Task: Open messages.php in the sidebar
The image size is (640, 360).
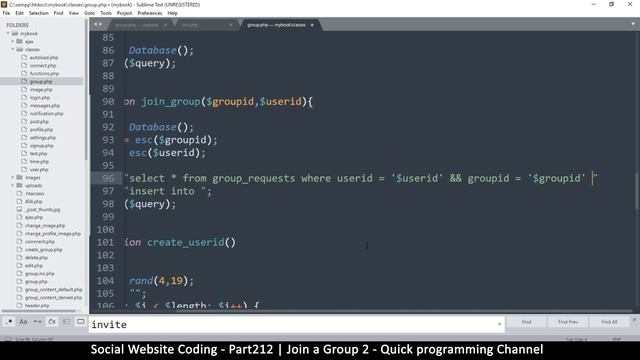Action: [44, 105]
